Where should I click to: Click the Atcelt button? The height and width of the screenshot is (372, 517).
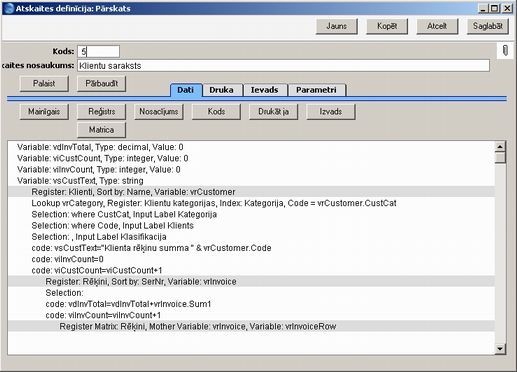[437, 26]
